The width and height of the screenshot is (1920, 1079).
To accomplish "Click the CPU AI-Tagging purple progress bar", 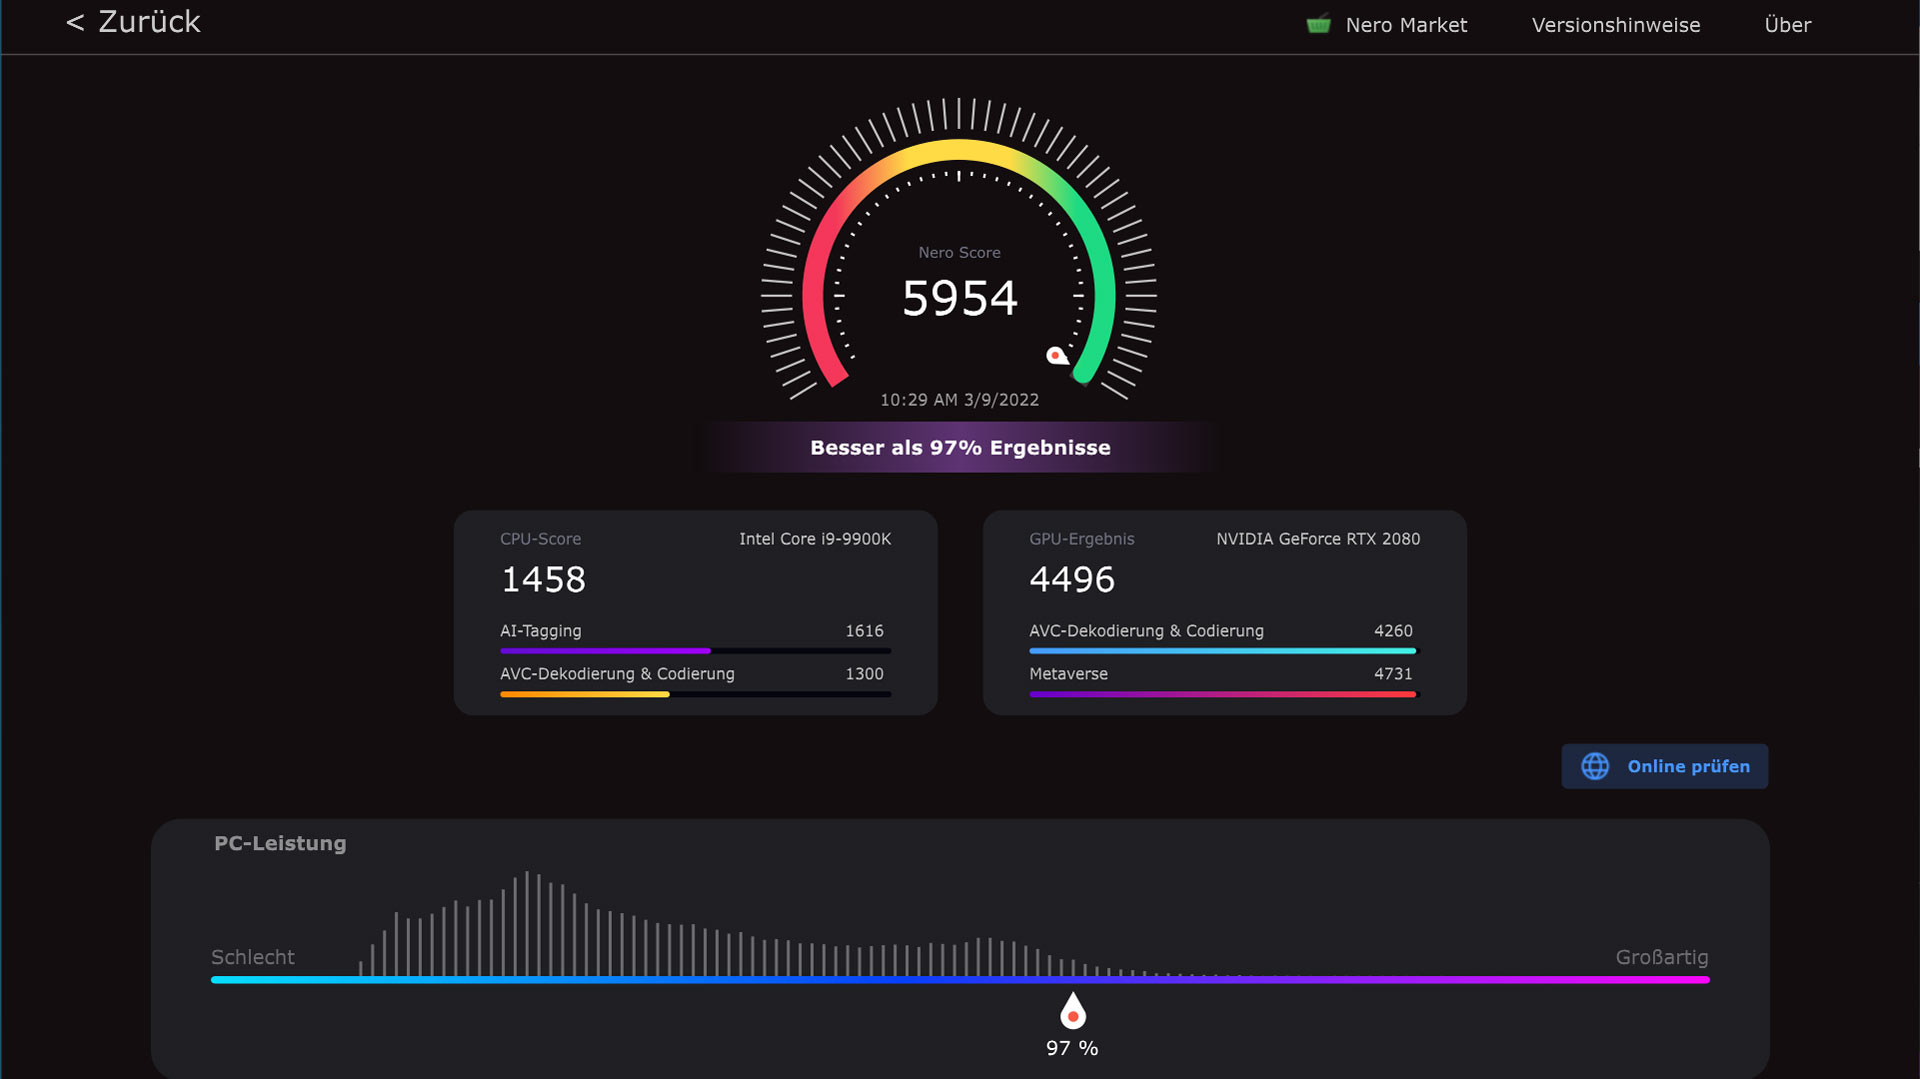I will pyautogui.click(x=605, y=651).
